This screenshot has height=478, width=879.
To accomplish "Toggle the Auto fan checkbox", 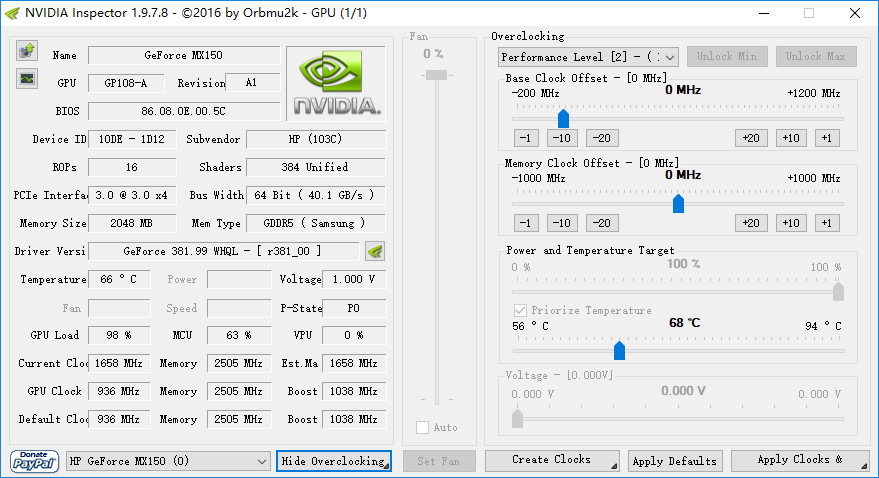I will (423, 428).
